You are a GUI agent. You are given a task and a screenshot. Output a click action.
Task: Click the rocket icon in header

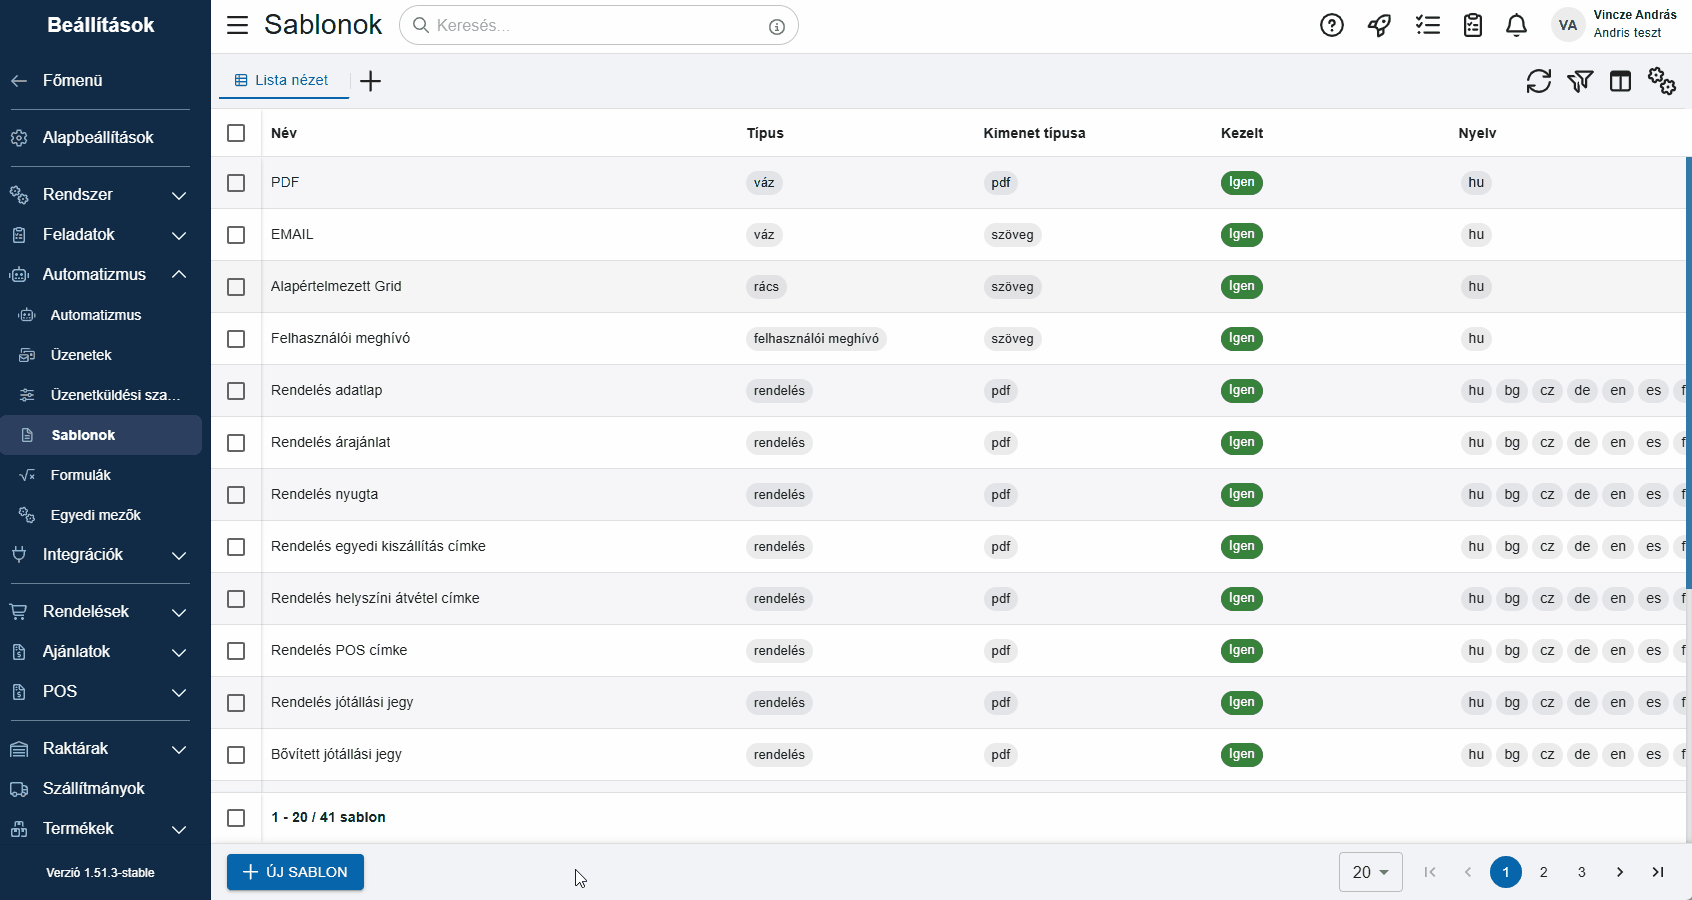[1379, 25]
